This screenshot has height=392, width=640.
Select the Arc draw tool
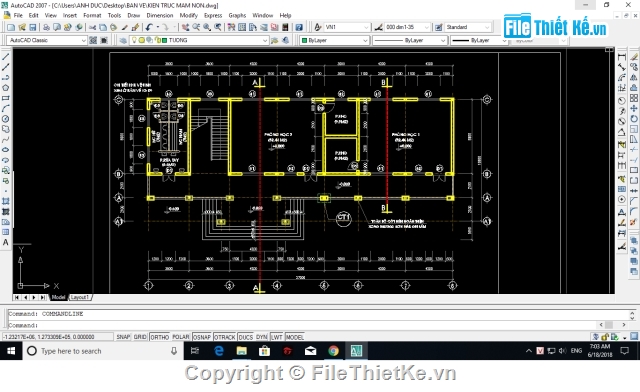6,108
